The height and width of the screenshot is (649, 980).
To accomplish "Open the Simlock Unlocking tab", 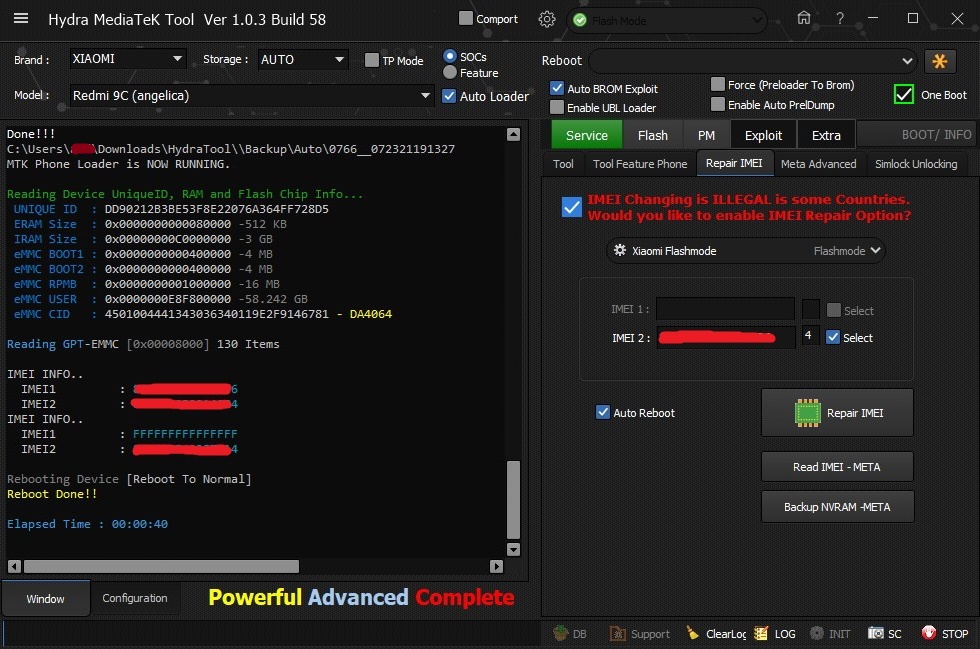I will tap(915, 164).
